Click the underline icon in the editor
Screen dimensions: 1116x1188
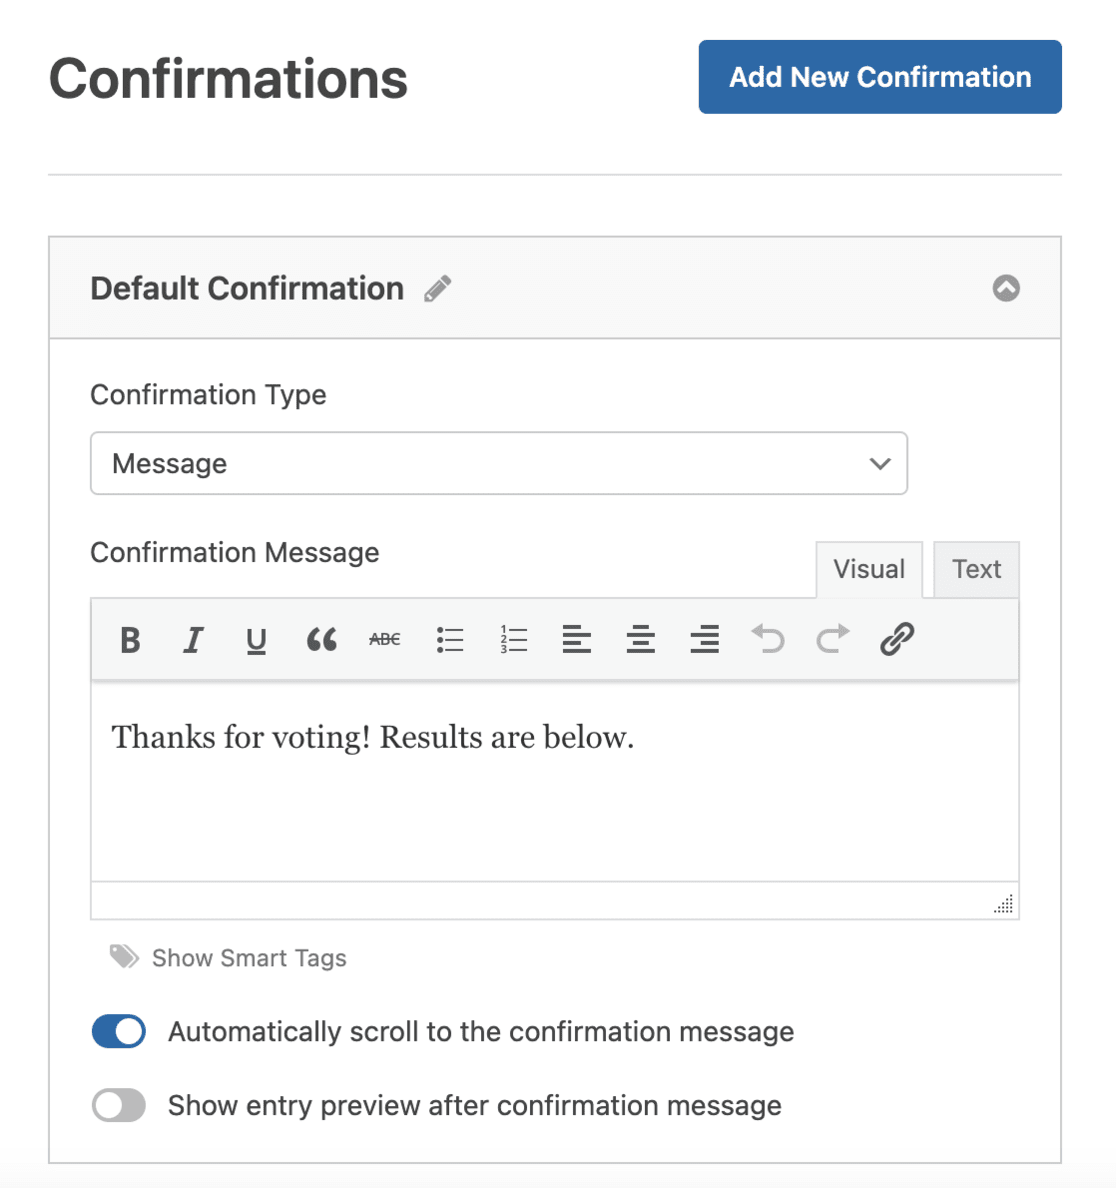(256, 640)
